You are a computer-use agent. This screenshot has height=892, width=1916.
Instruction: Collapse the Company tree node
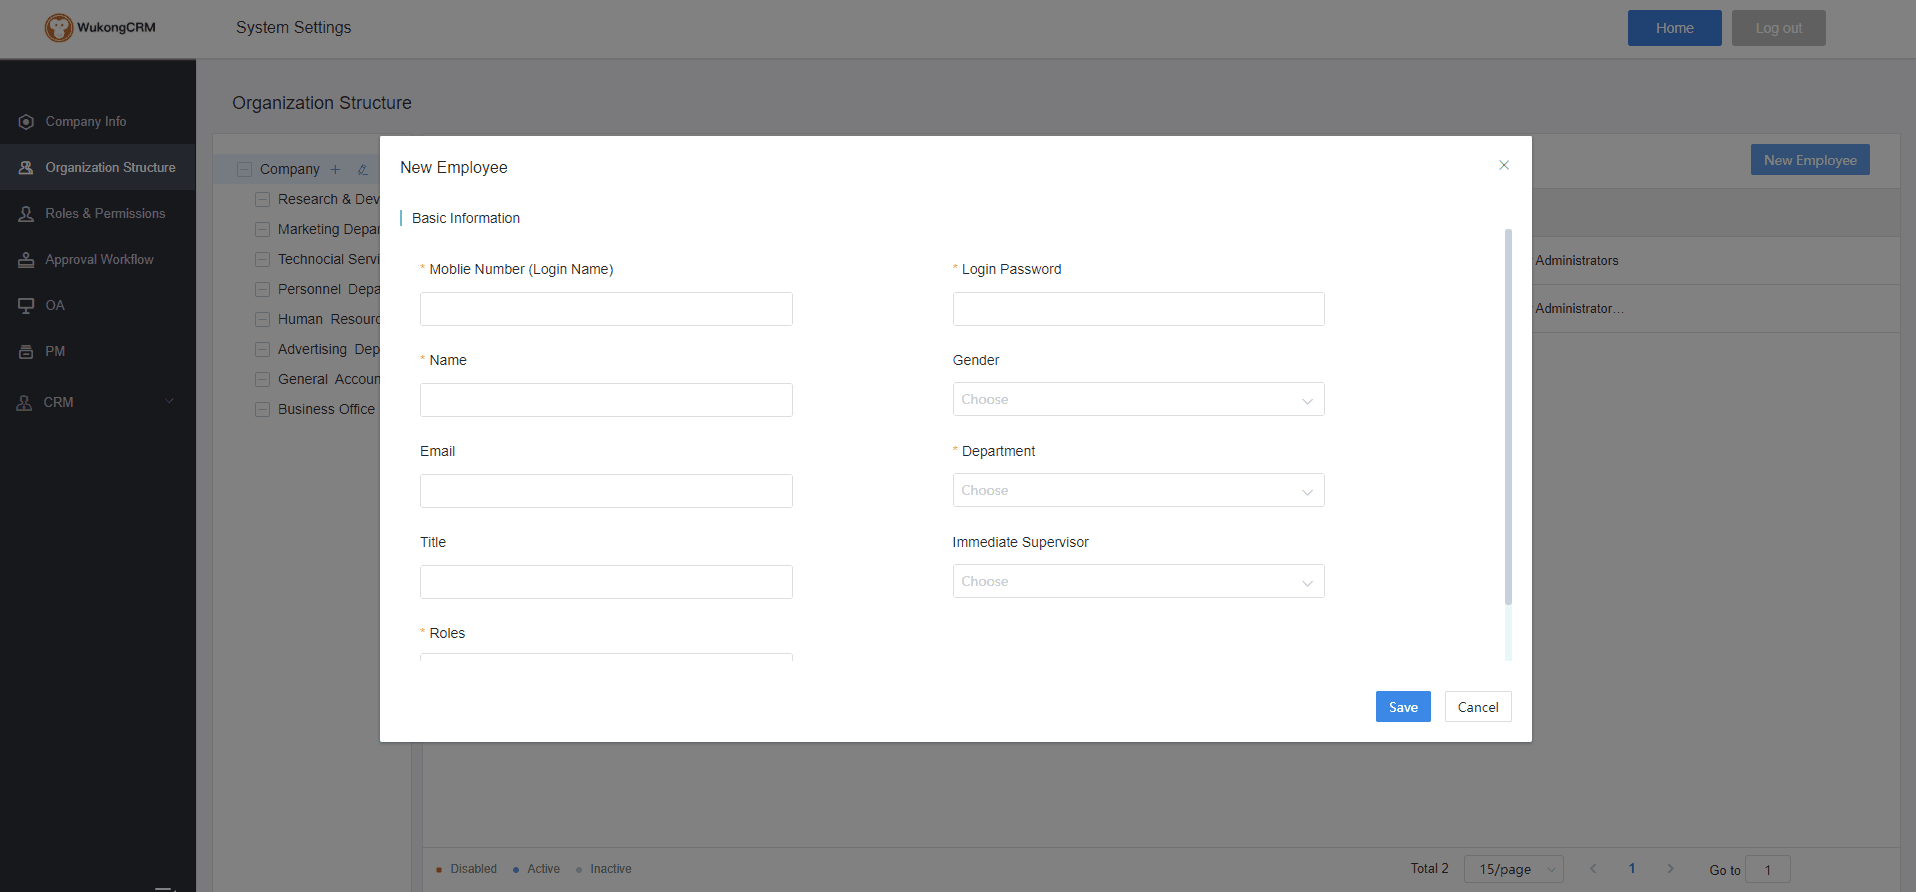tap(244, 169)
